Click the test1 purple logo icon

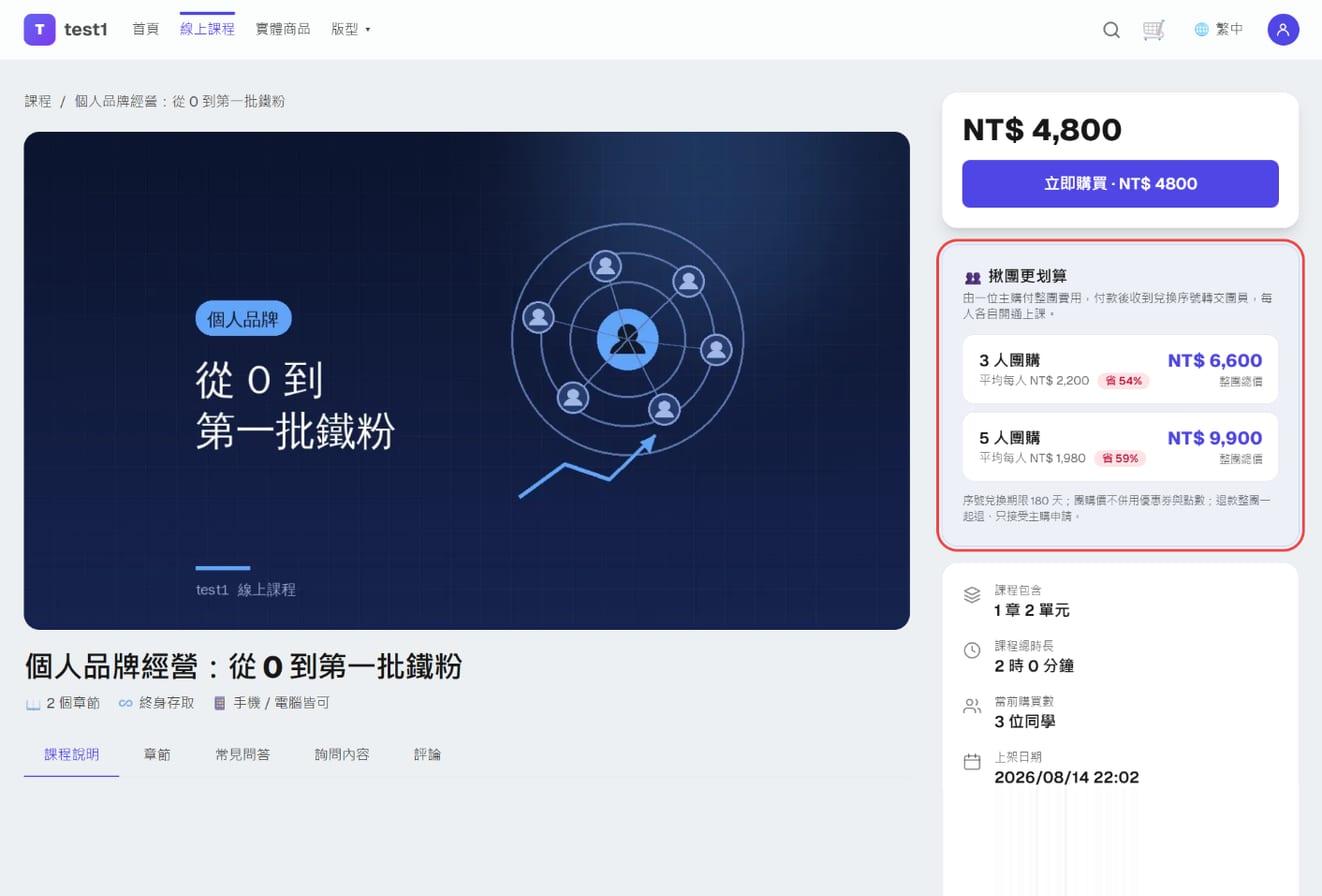coord(39,29)
